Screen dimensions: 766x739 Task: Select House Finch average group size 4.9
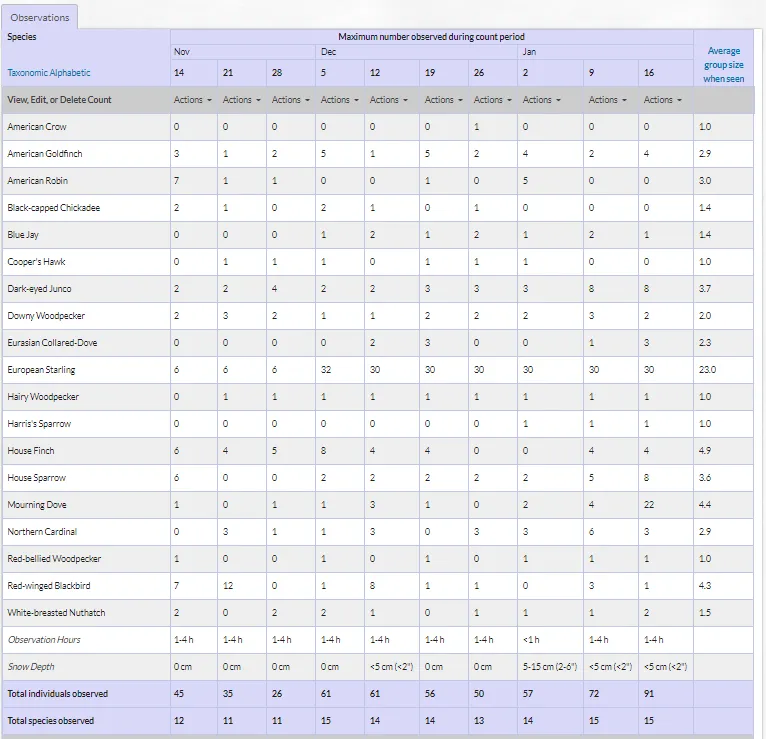(x=705, y=451)
